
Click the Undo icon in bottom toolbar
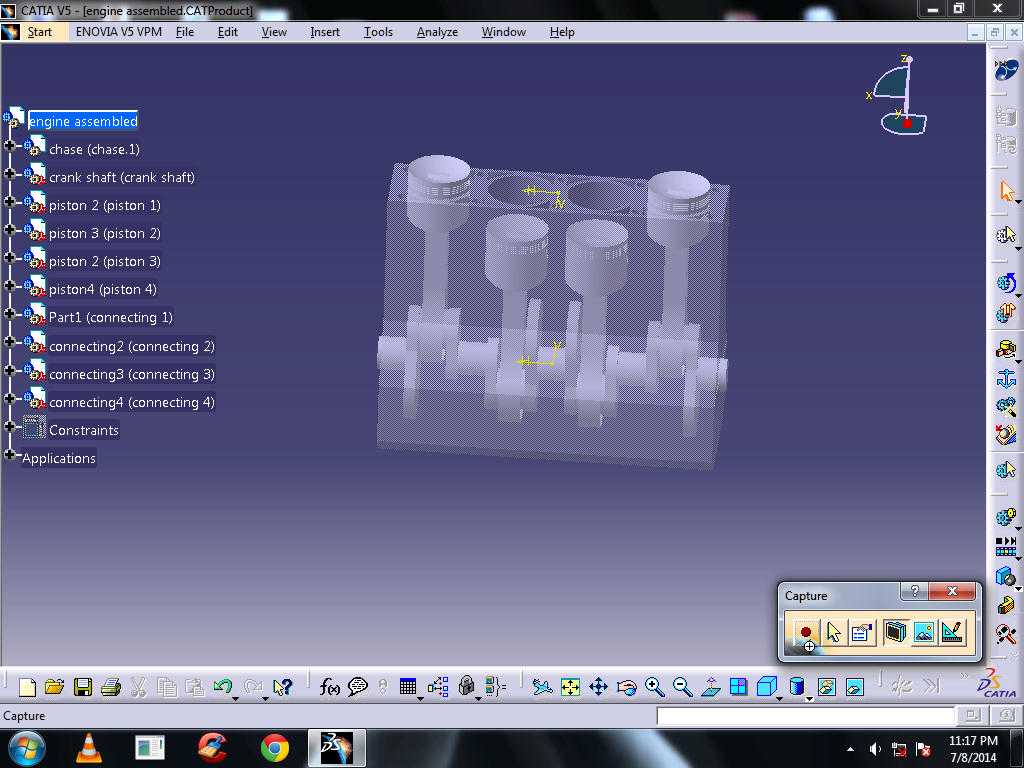[223, 687]
